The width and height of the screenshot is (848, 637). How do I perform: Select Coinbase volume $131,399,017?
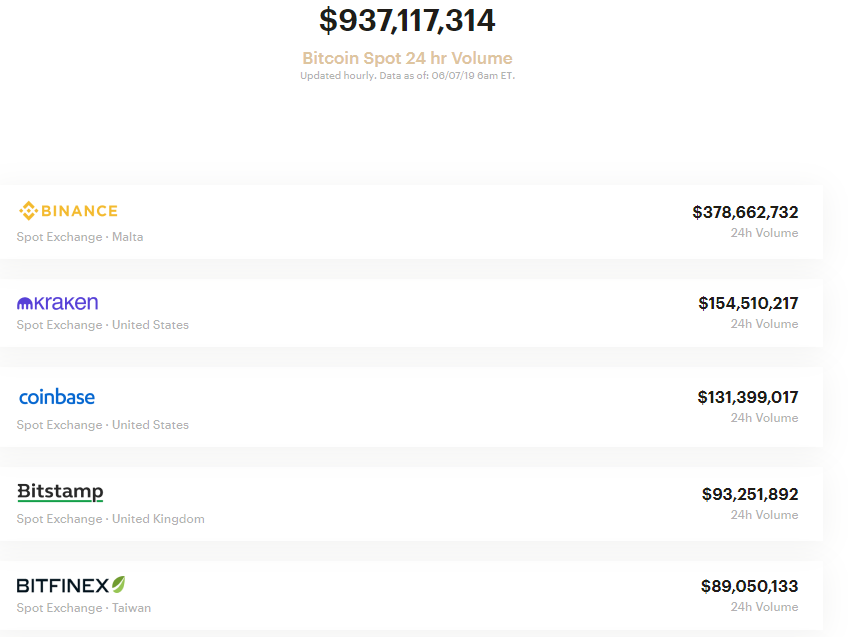pos(748,397)
